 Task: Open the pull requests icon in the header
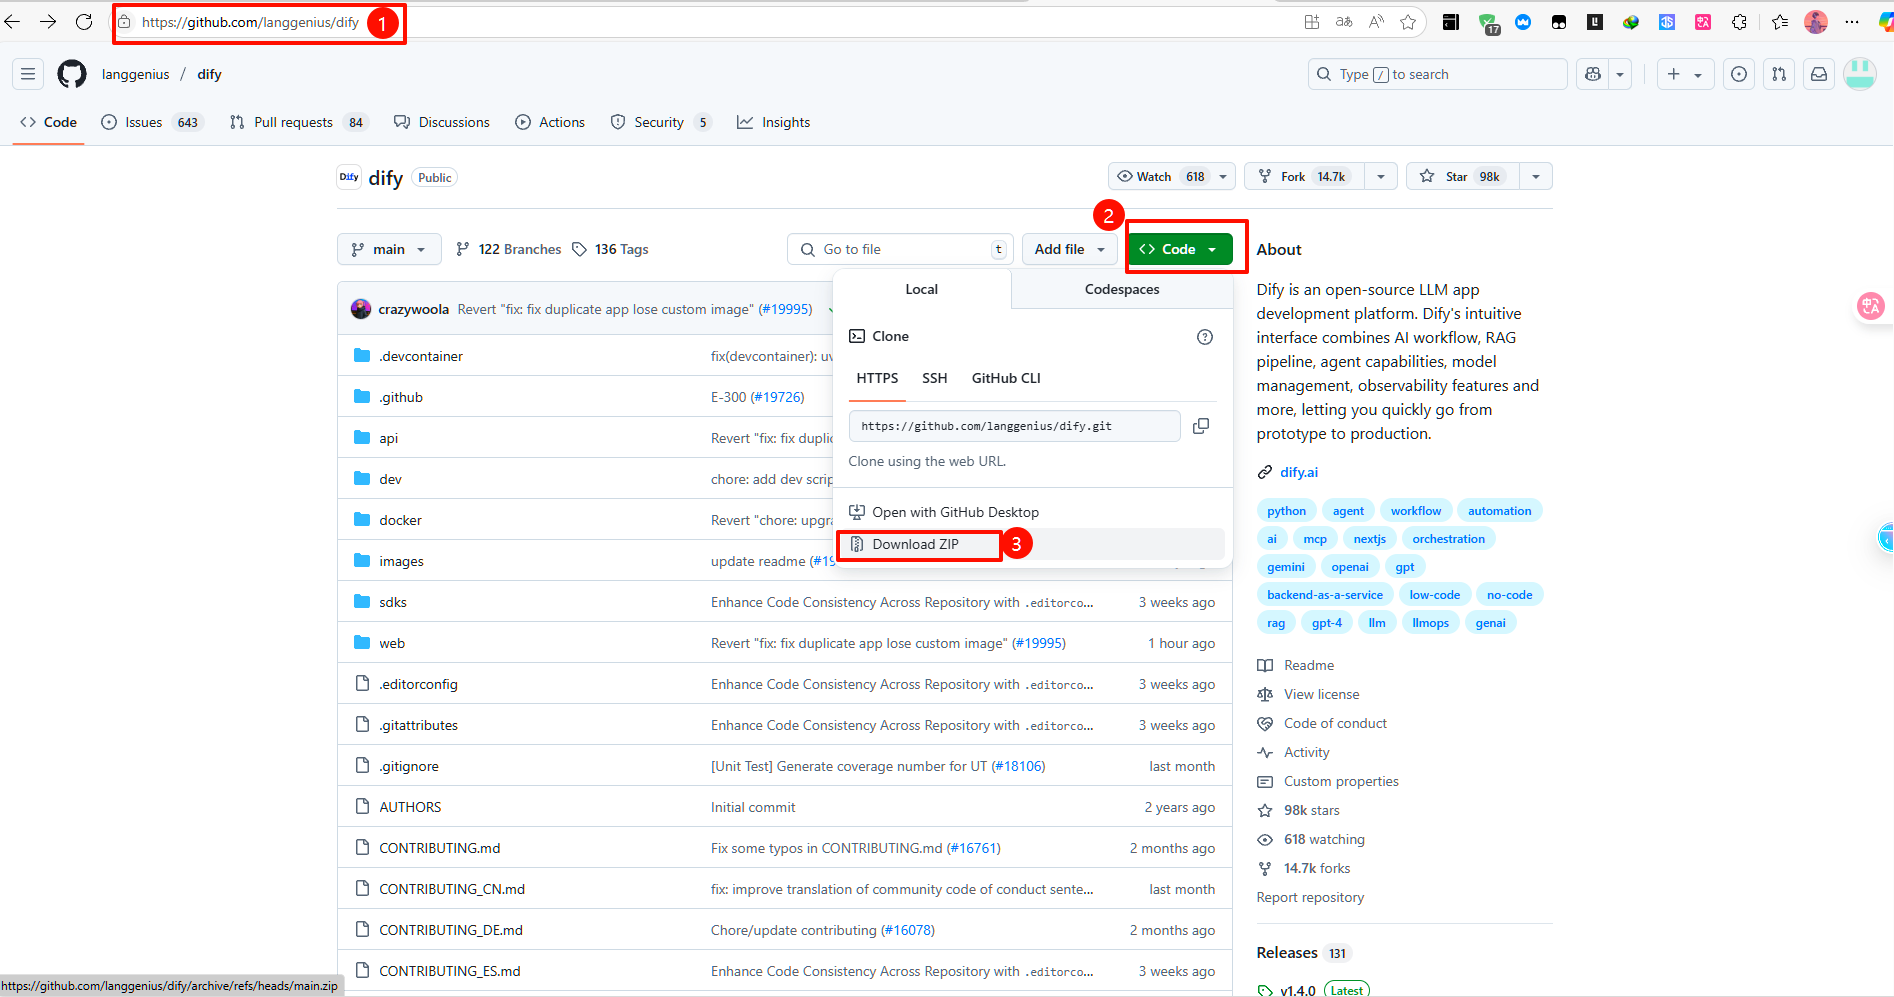tap(1779, 74)
